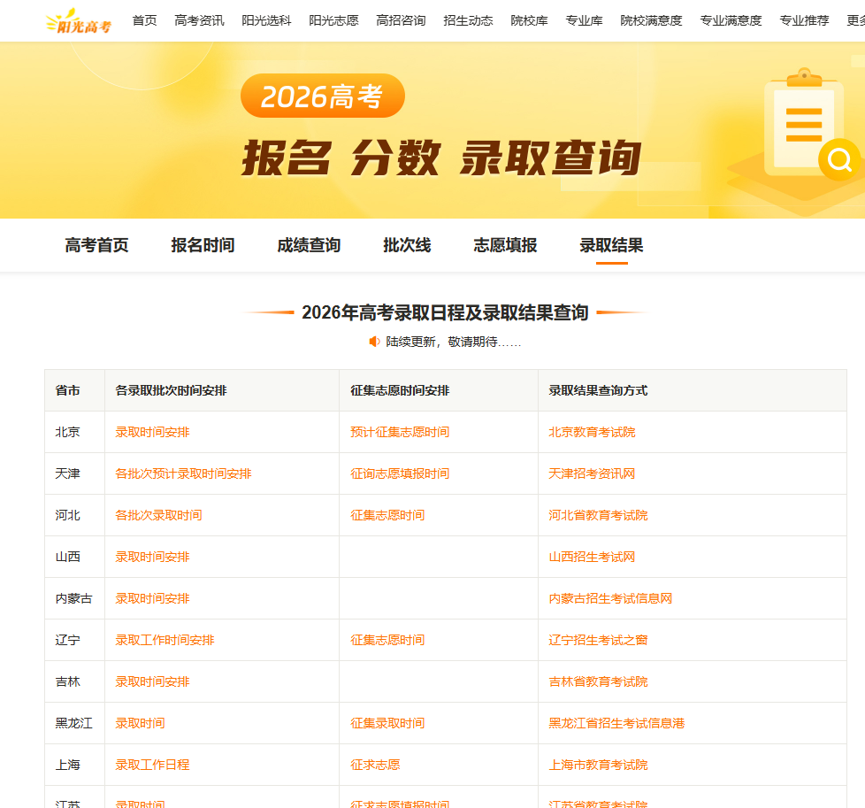
Task: Open 征集录取时间 for 黑龙江
Action: [388, 724]
